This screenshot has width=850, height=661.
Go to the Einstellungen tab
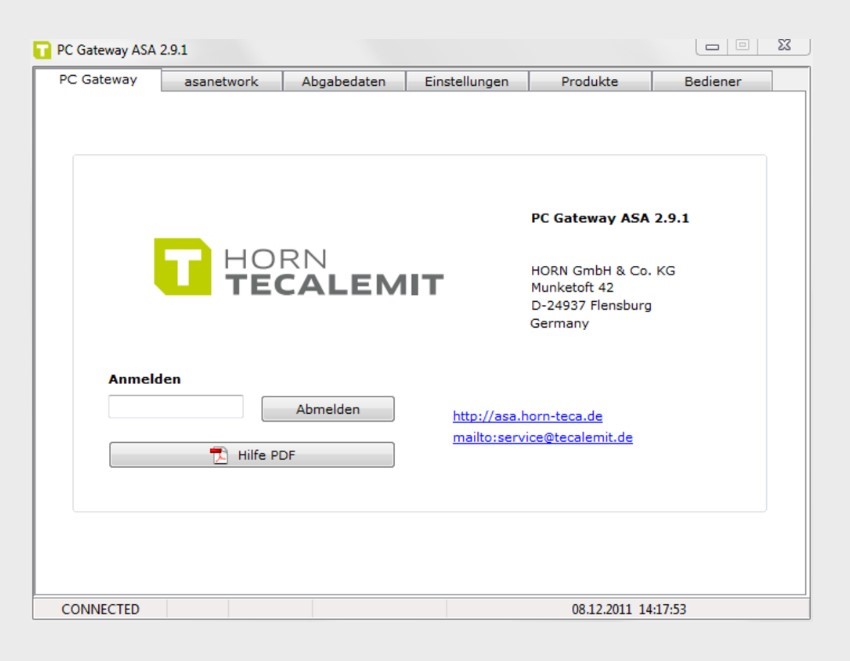point(466,82)
